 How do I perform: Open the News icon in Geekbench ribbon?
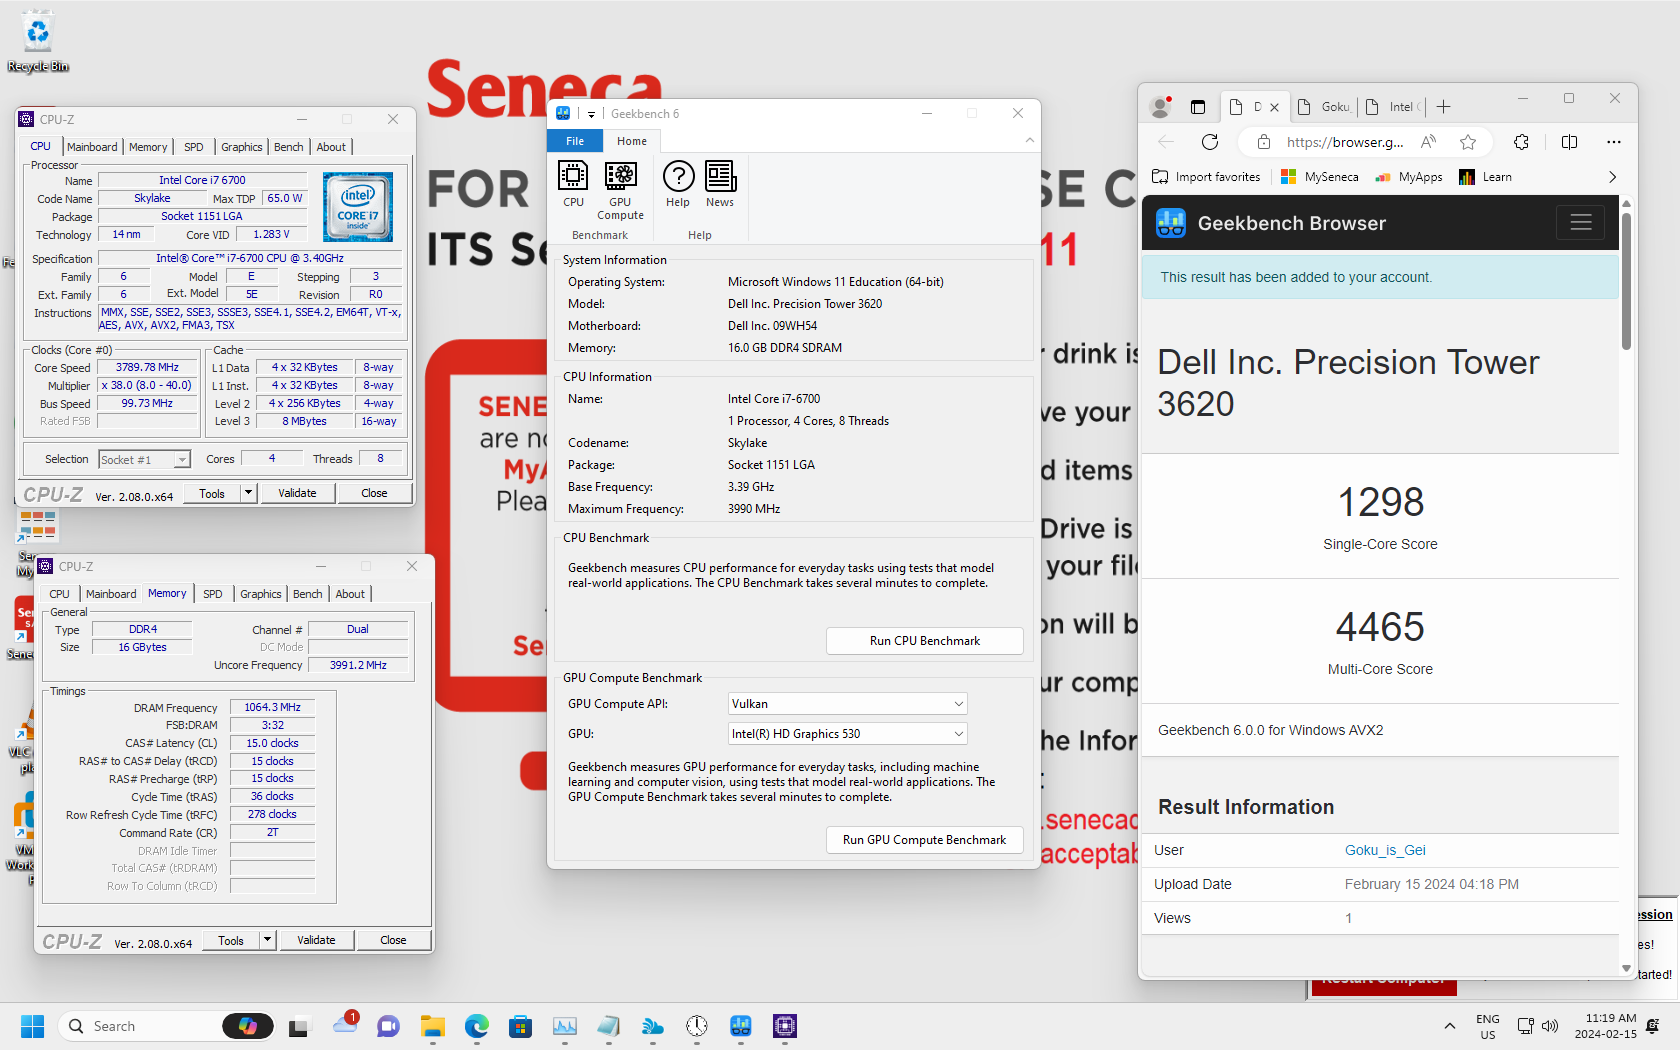(x=720, y=184)
